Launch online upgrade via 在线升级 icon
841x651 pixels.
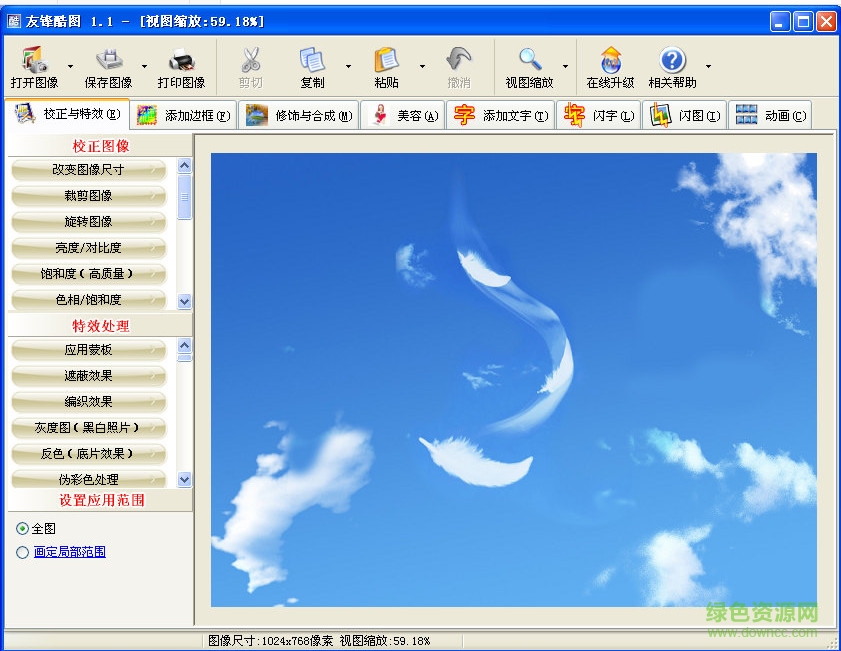click(x=609, y=66)
